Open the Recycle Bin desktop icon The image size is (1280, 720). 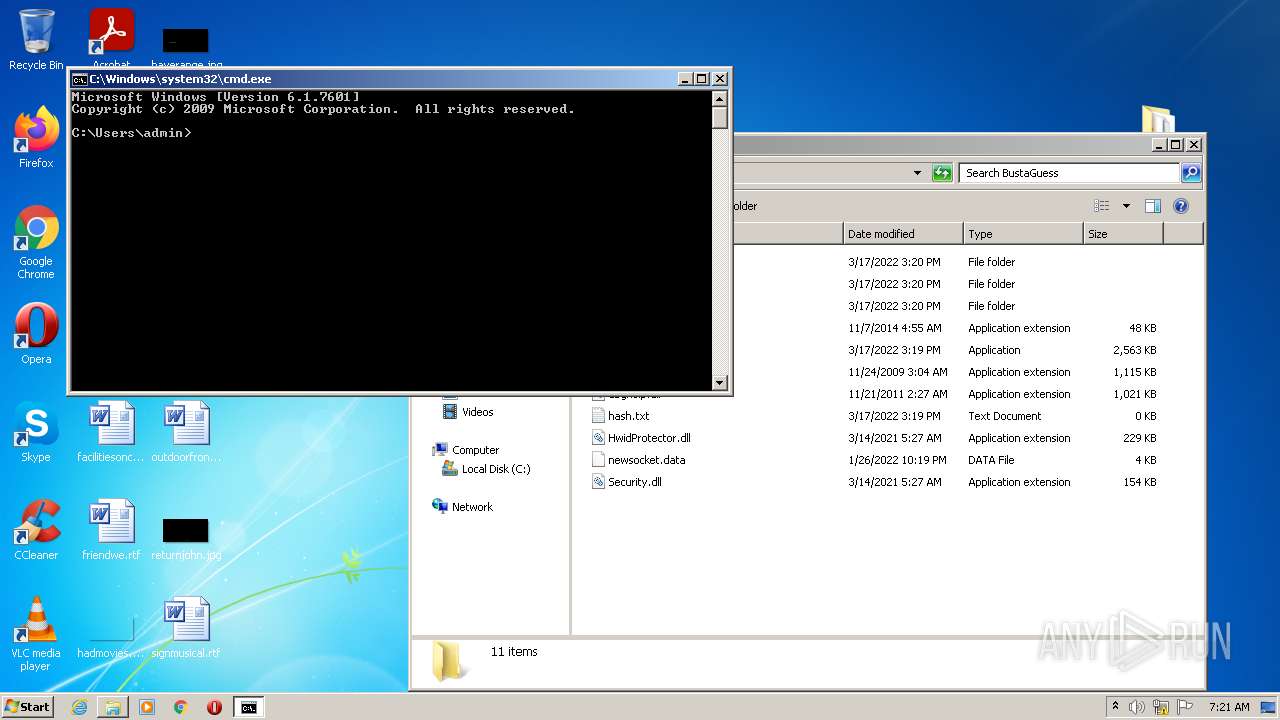pyautogui.click(x=36, y=40)
